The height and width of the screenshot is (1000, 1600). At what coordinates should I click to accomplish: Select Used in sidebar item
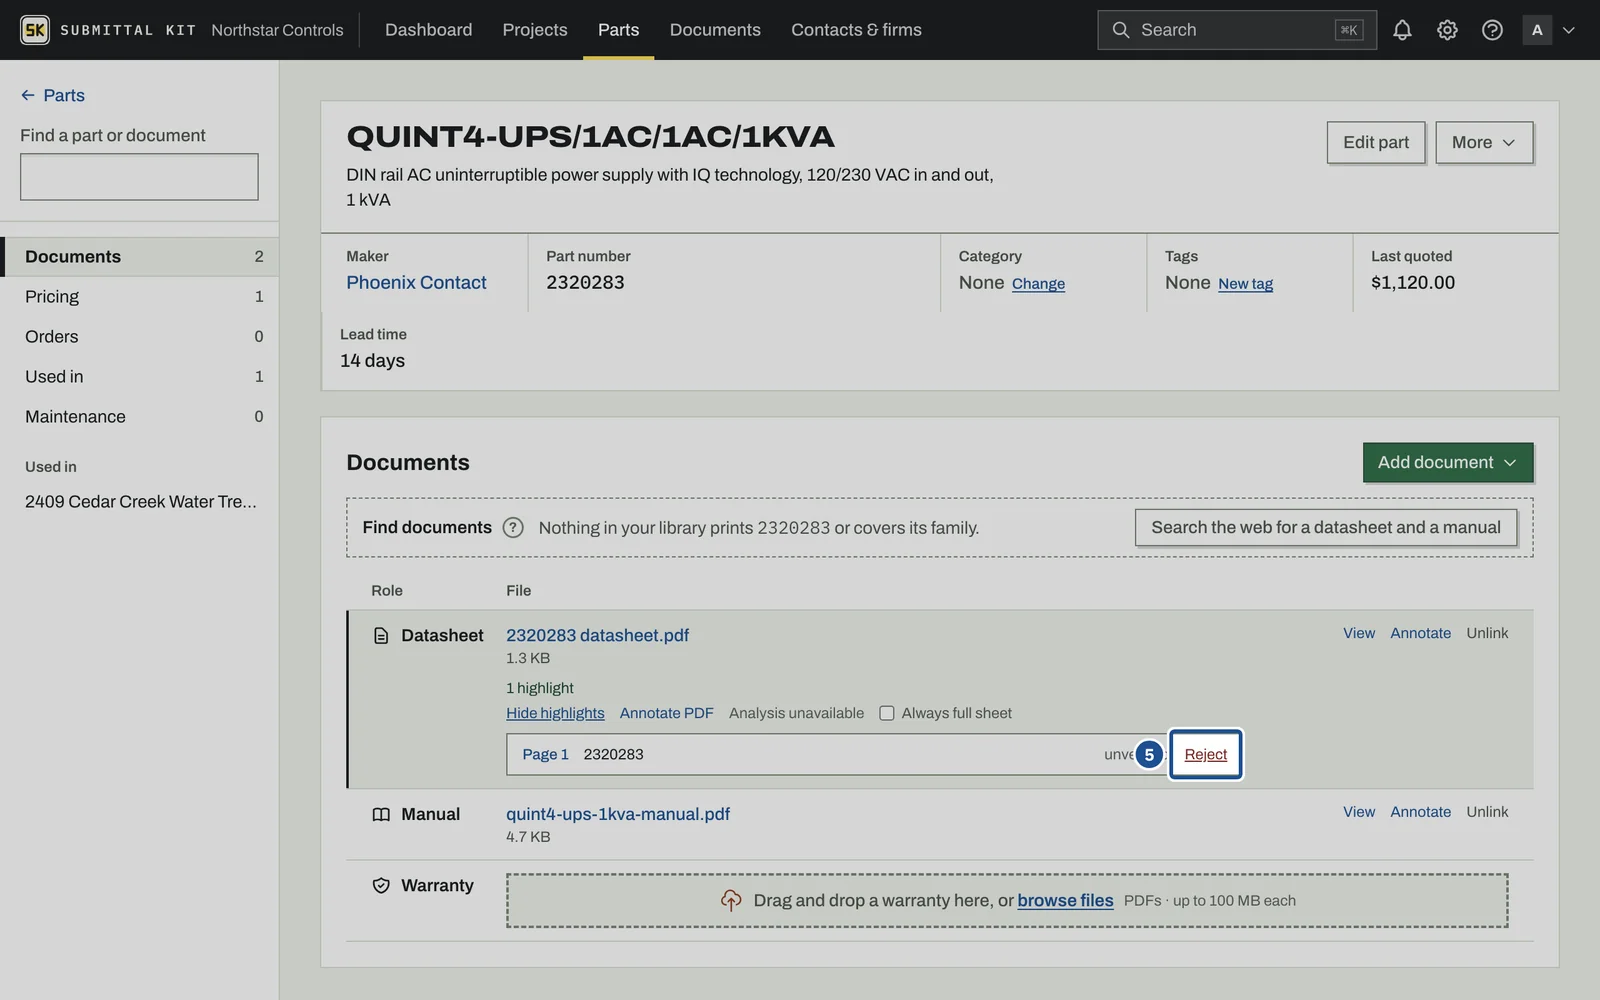click(140, 377)
